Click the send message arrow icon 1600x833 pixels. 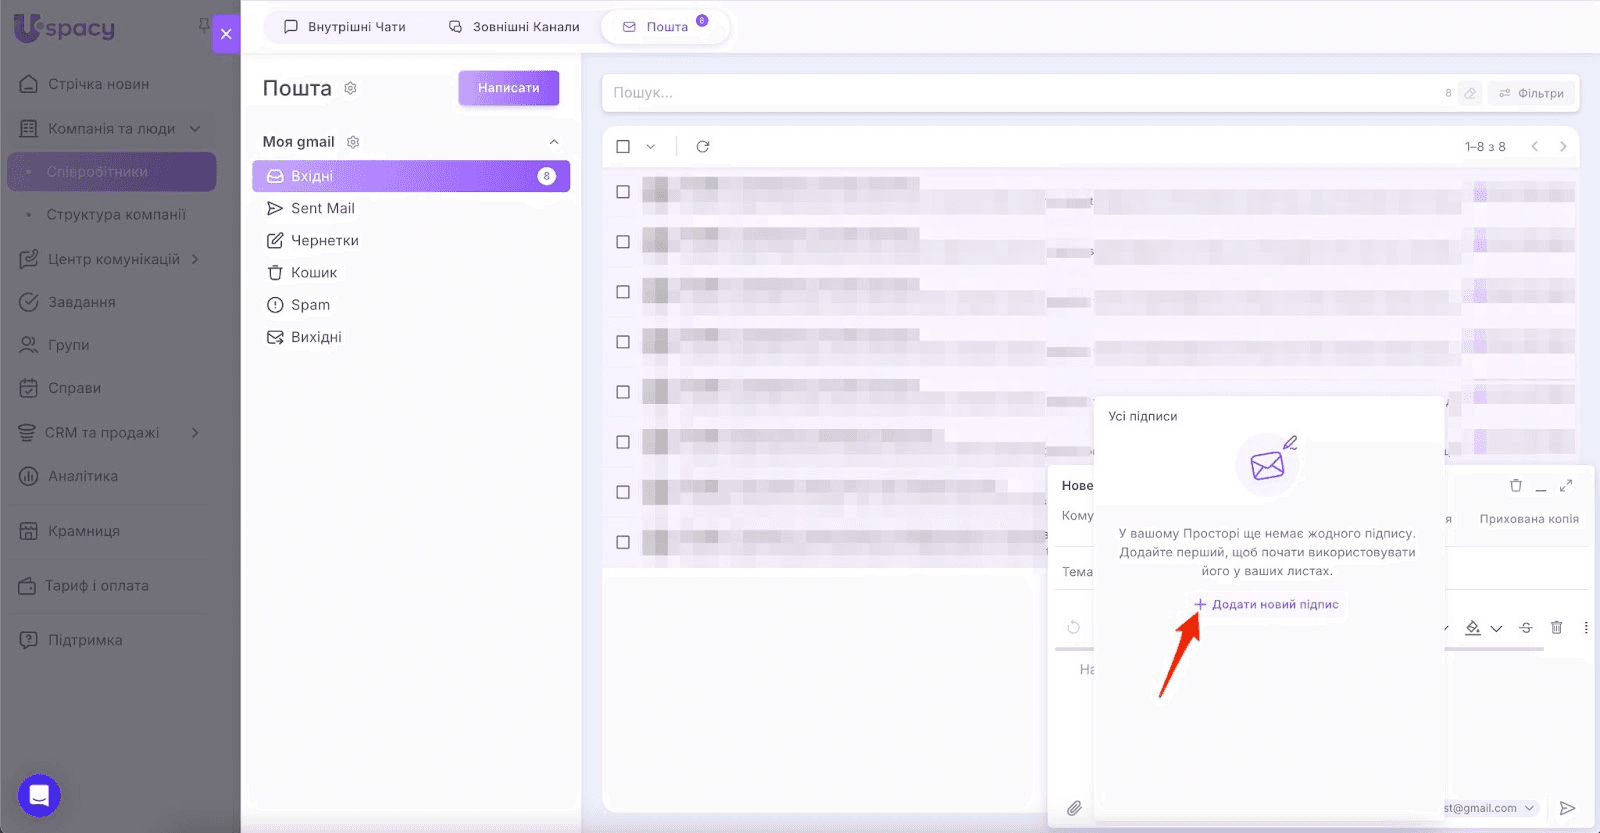[1567, 808]
